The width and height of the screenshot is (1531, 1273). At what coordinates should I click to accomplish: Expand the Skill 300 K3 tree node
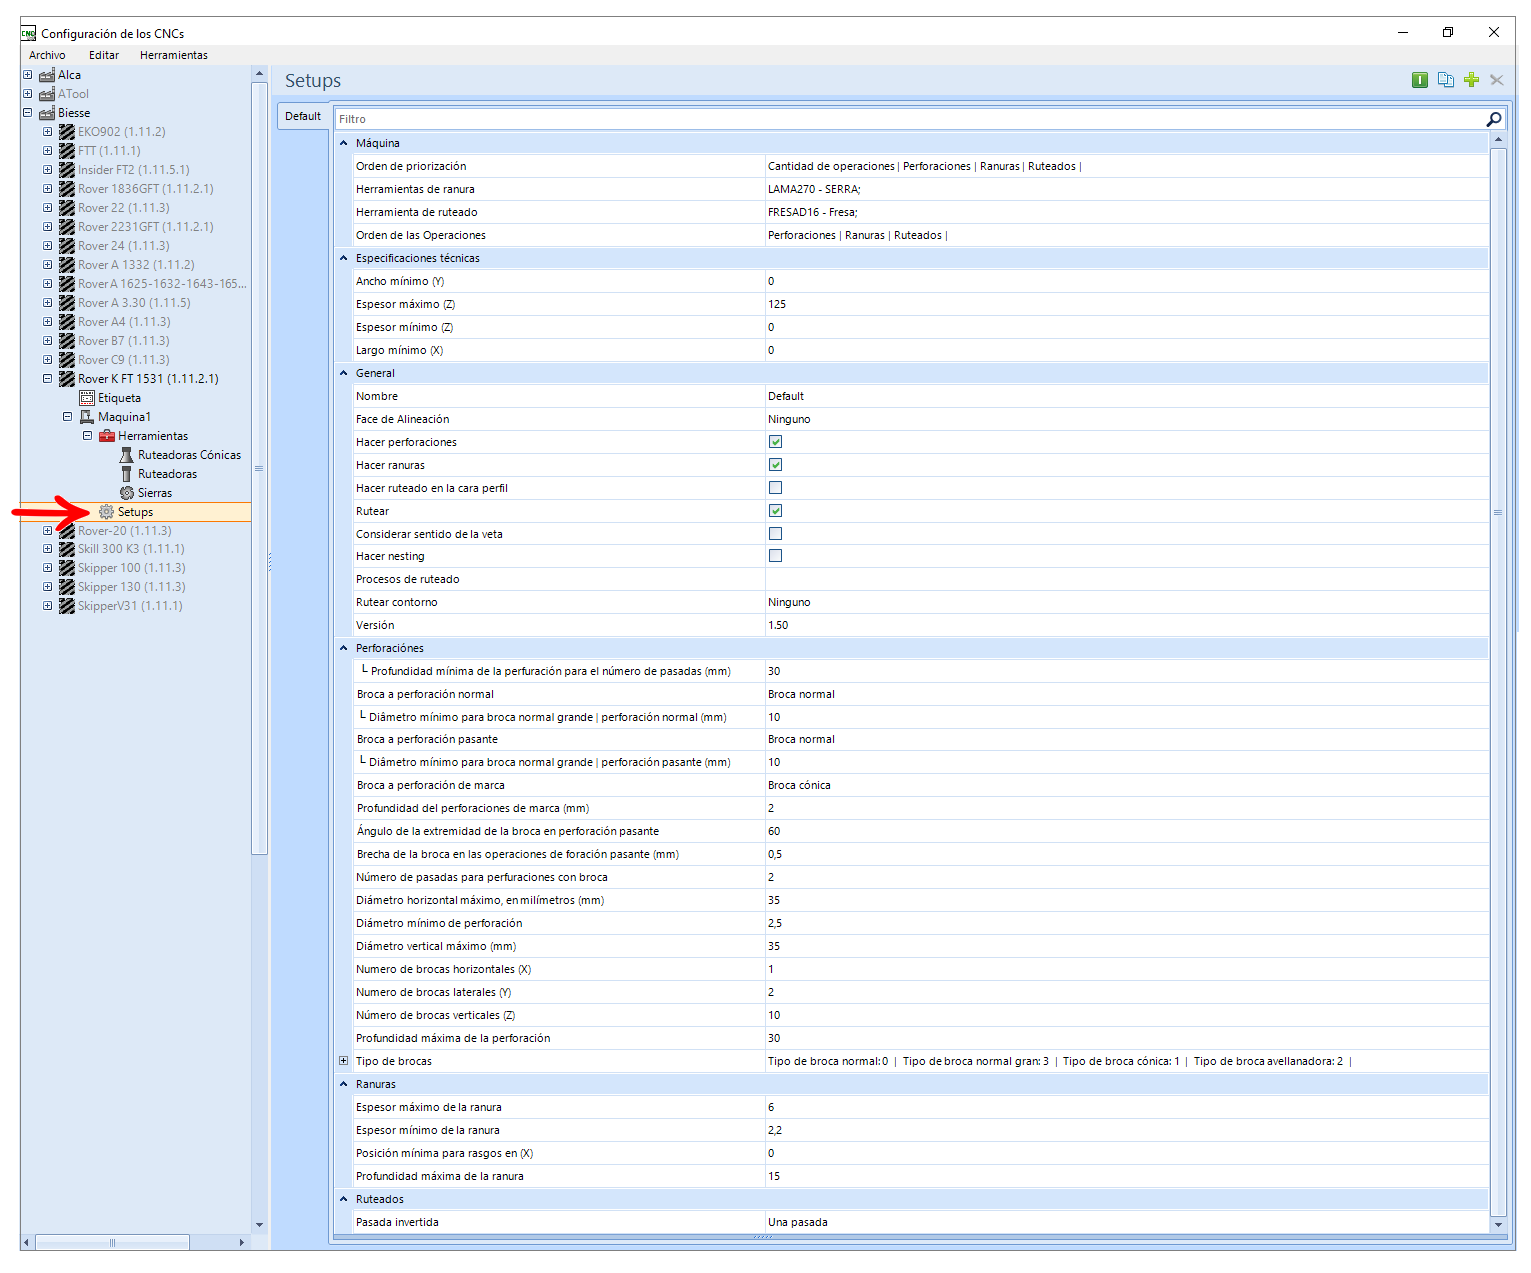tap(48, 549)
